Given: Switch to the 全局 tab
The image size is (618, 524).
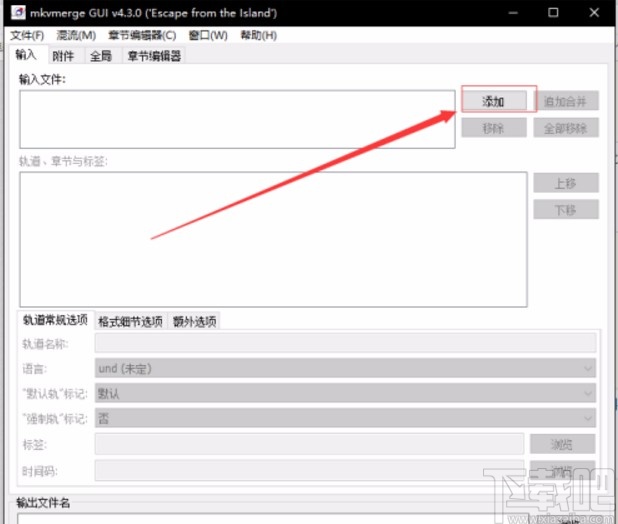Looking at the screenshot, I should pyautogui.click(x=101, y=56).
